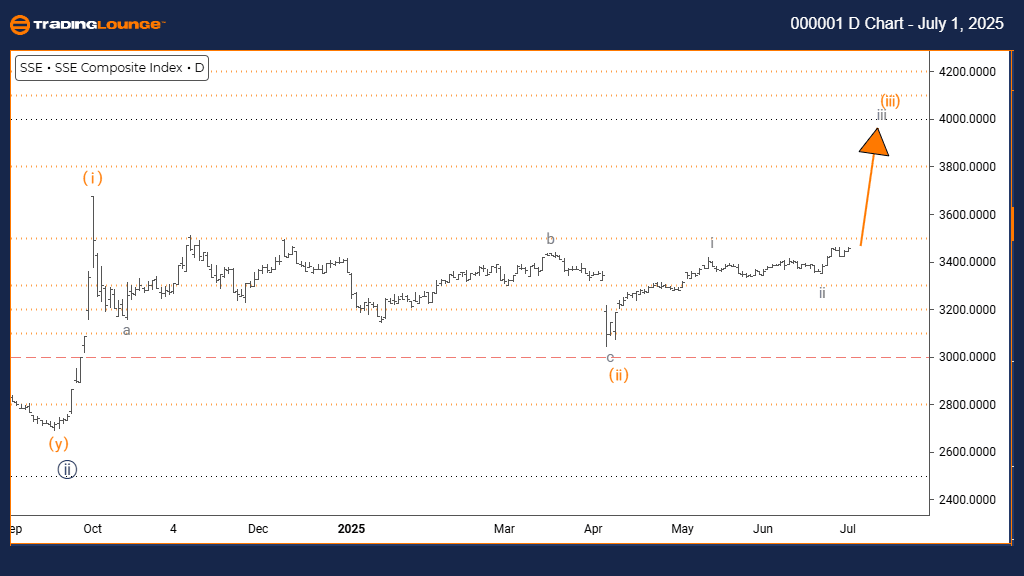Select the orange (ii) wave label
This screenshot has width=1024, height=576.
618,376
